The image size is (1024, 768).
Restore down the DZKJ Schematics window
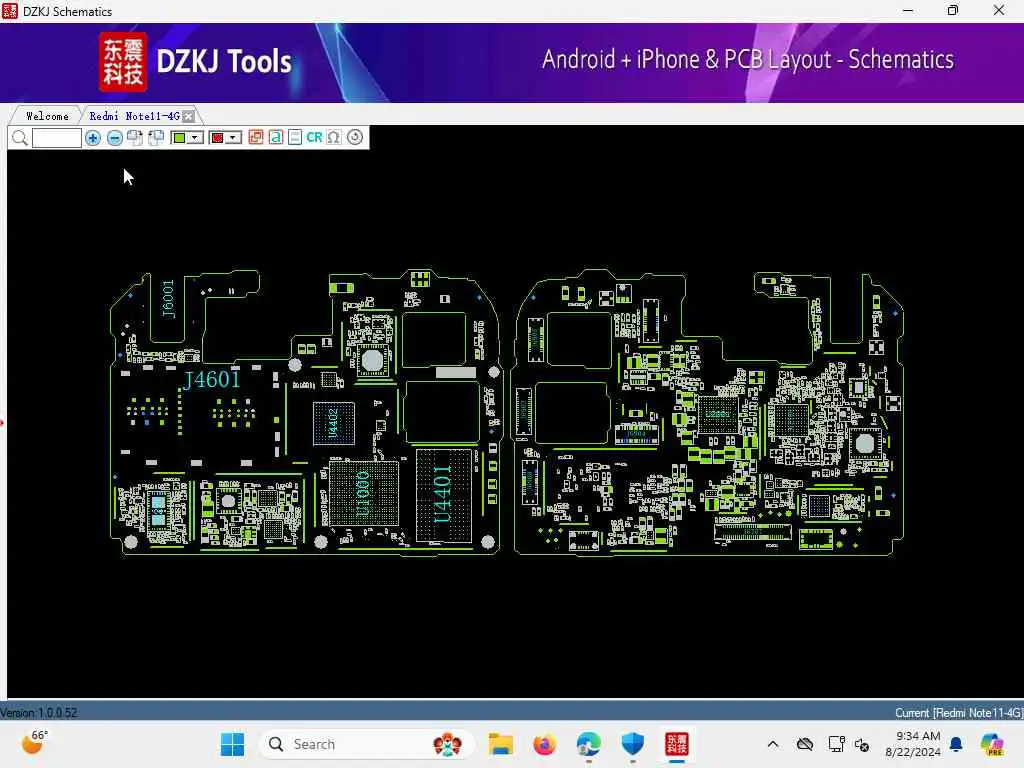point(953,10)
